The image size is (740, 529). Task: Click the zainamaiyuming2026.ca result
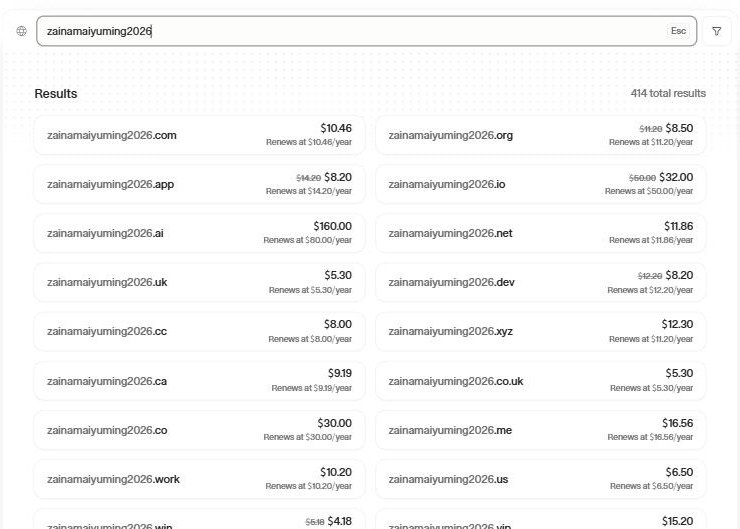[x=199, y=381]
